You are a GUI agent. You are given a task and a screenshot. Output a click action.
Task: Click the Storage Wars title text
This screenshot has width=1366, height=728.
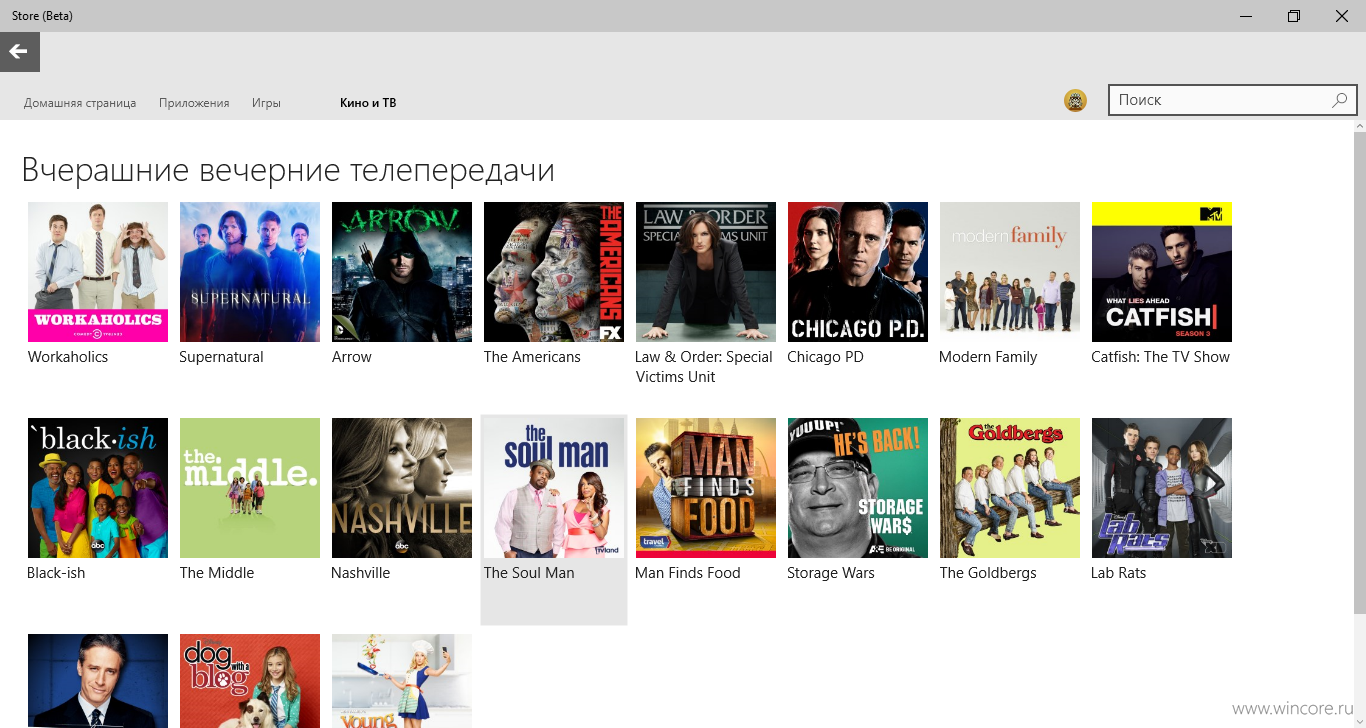831,573
